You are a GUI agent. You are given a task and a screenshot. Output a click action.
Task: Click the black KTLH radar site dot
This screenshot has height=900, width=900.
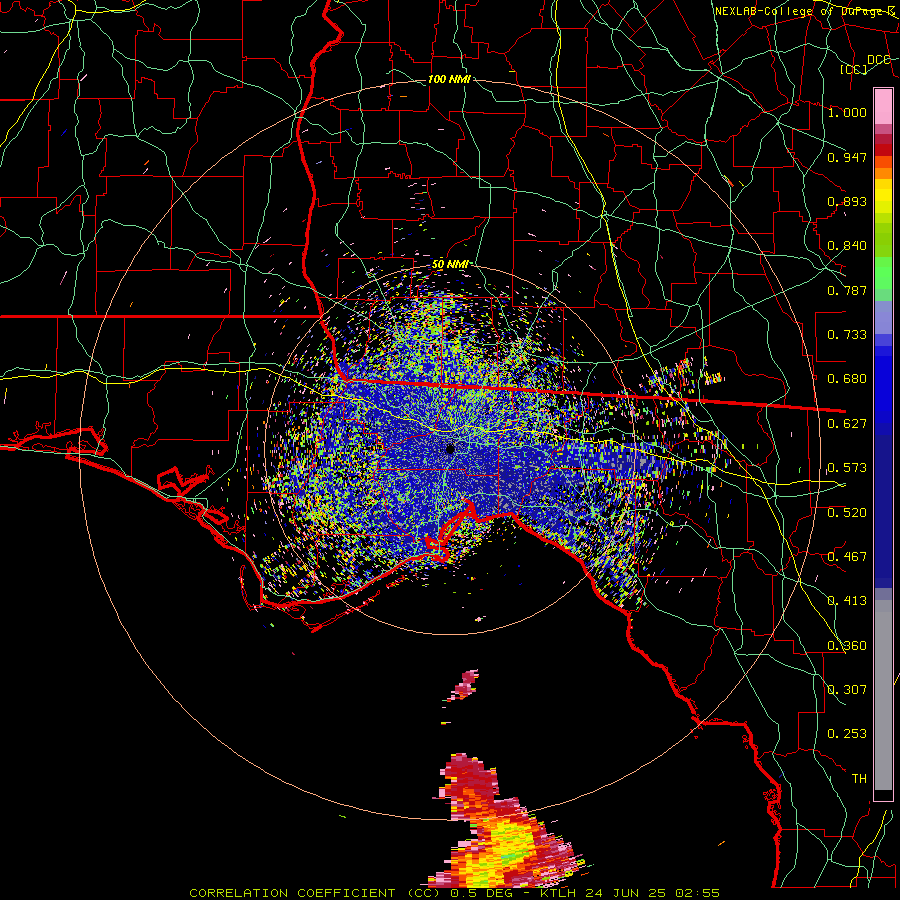click(x=450, y=449)
